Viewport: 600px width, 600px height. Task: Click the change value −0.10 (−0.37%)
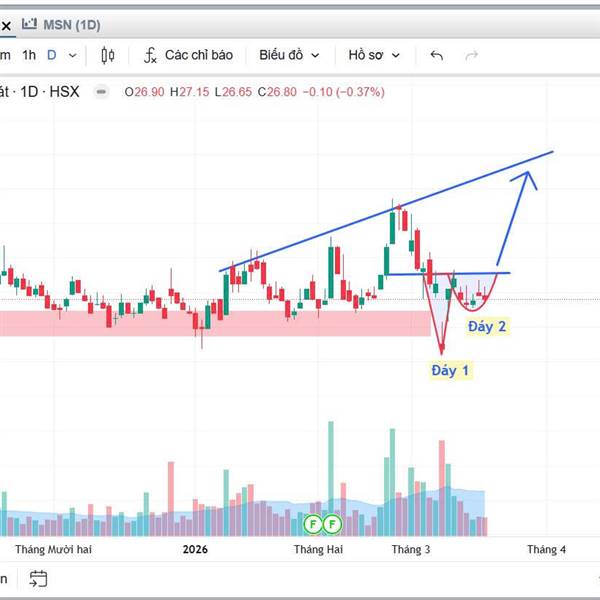click(344, 92)
